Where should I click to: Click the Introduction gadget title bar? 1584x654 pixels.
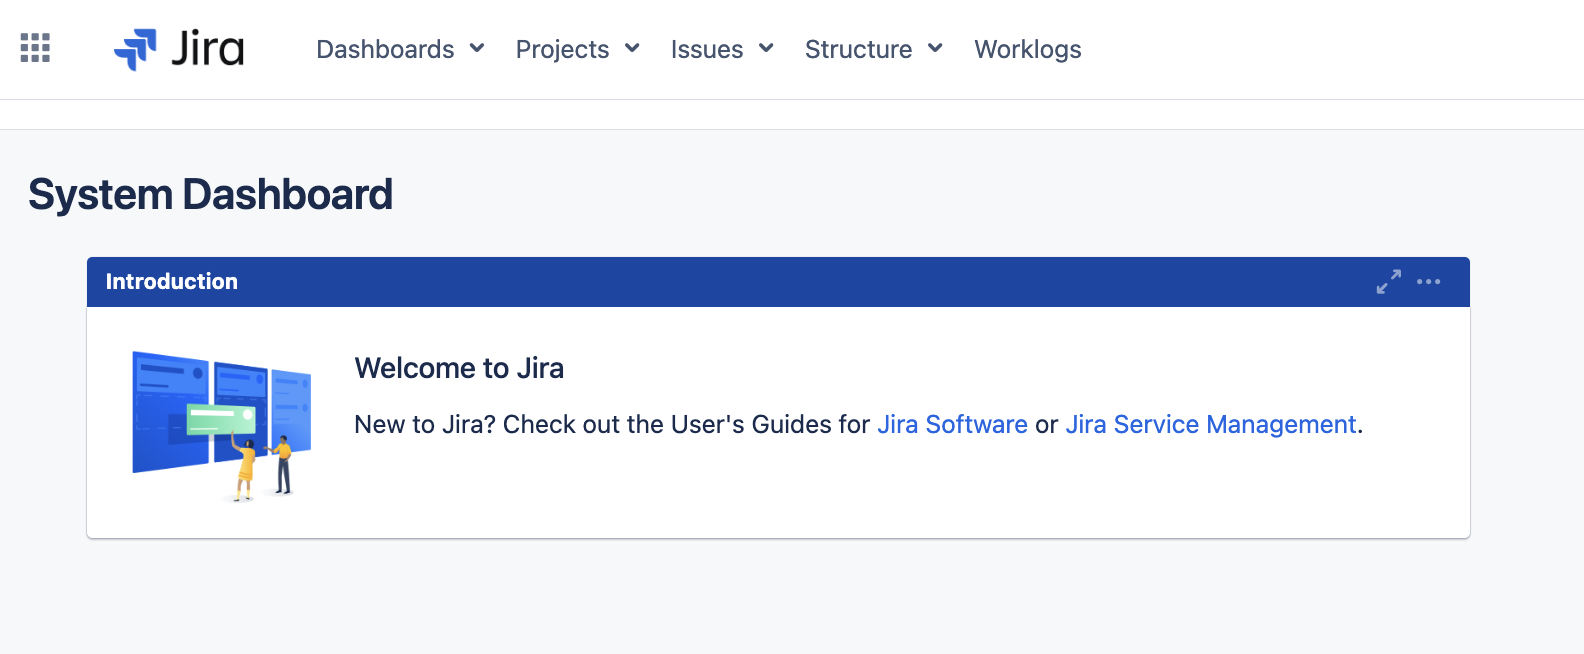point(778,282)
